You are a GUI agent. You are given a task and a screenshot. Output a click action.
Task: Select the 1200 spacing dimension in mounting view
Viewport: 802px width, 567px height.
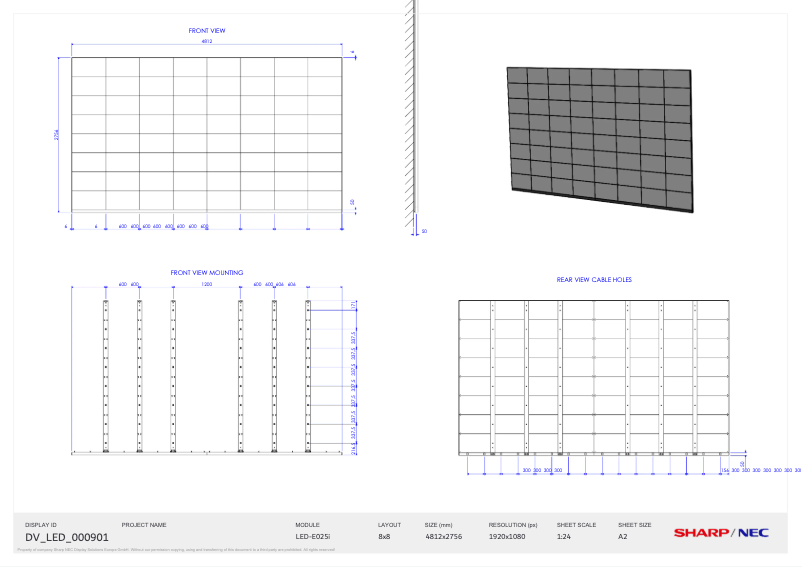tap(207, 284)
